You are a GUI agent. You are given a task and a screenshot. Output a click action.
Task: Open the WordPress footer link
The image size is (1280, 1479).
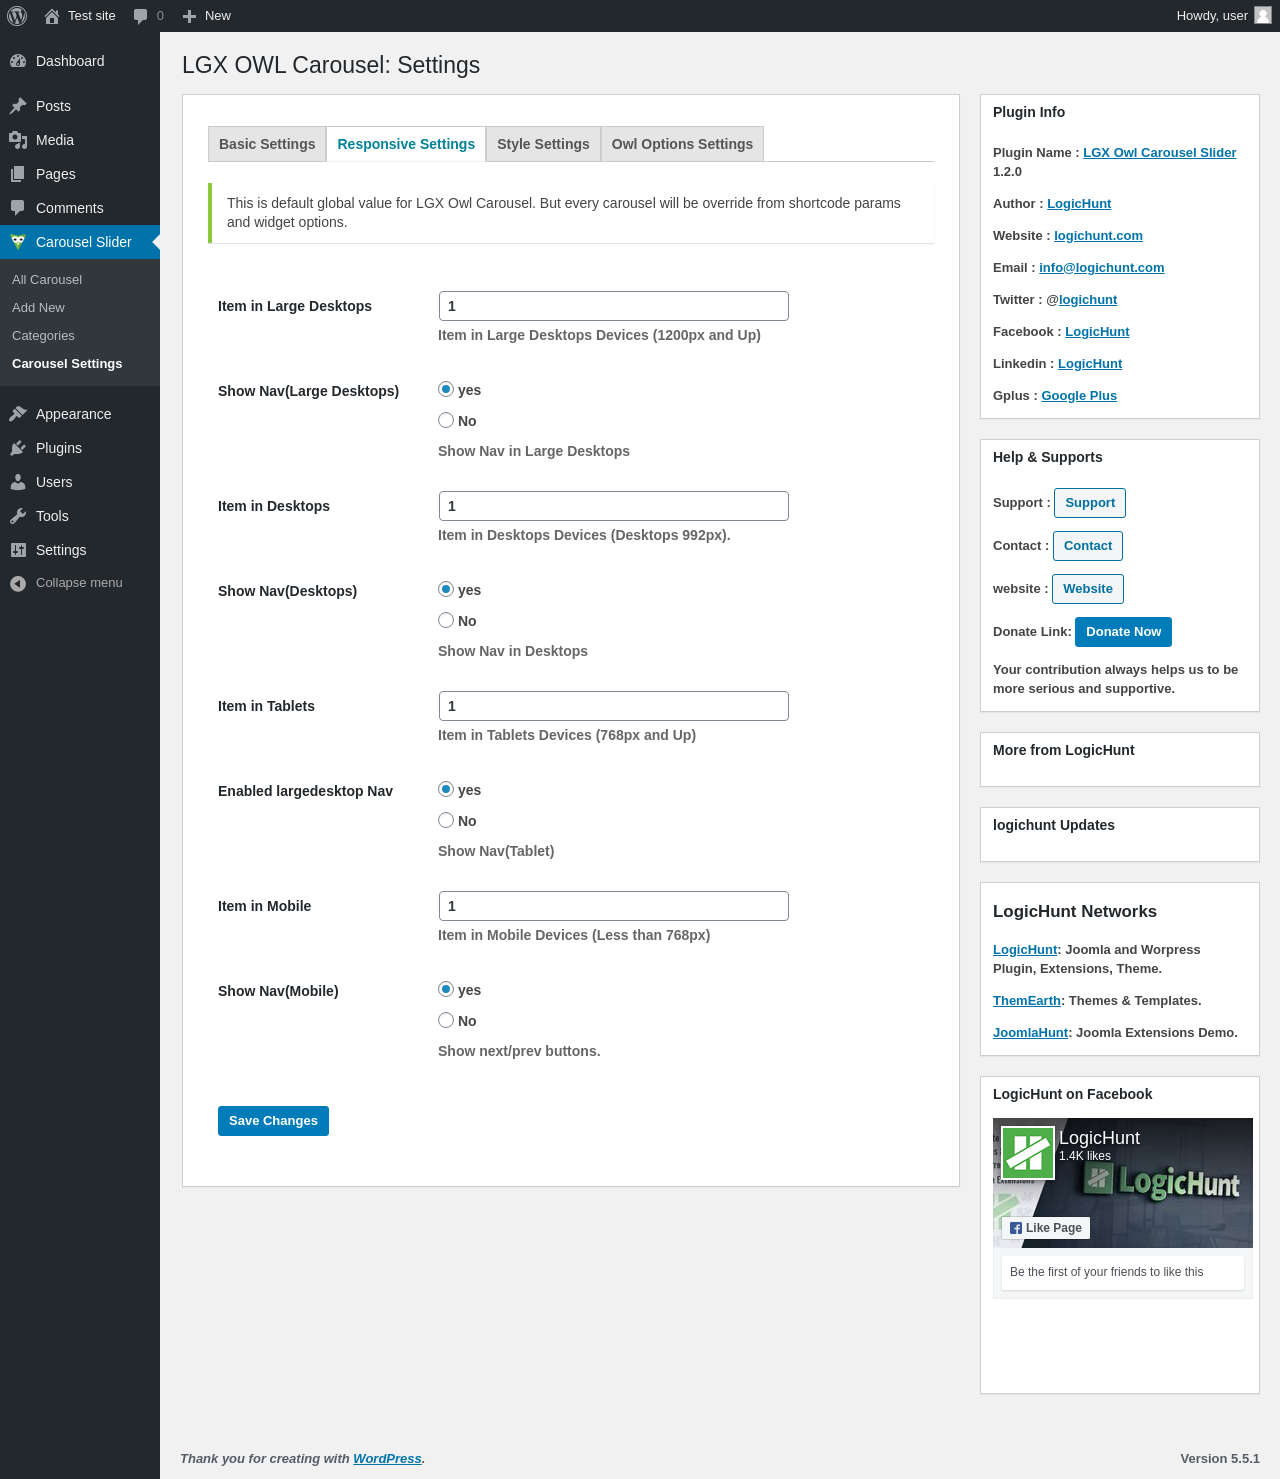387,1459
